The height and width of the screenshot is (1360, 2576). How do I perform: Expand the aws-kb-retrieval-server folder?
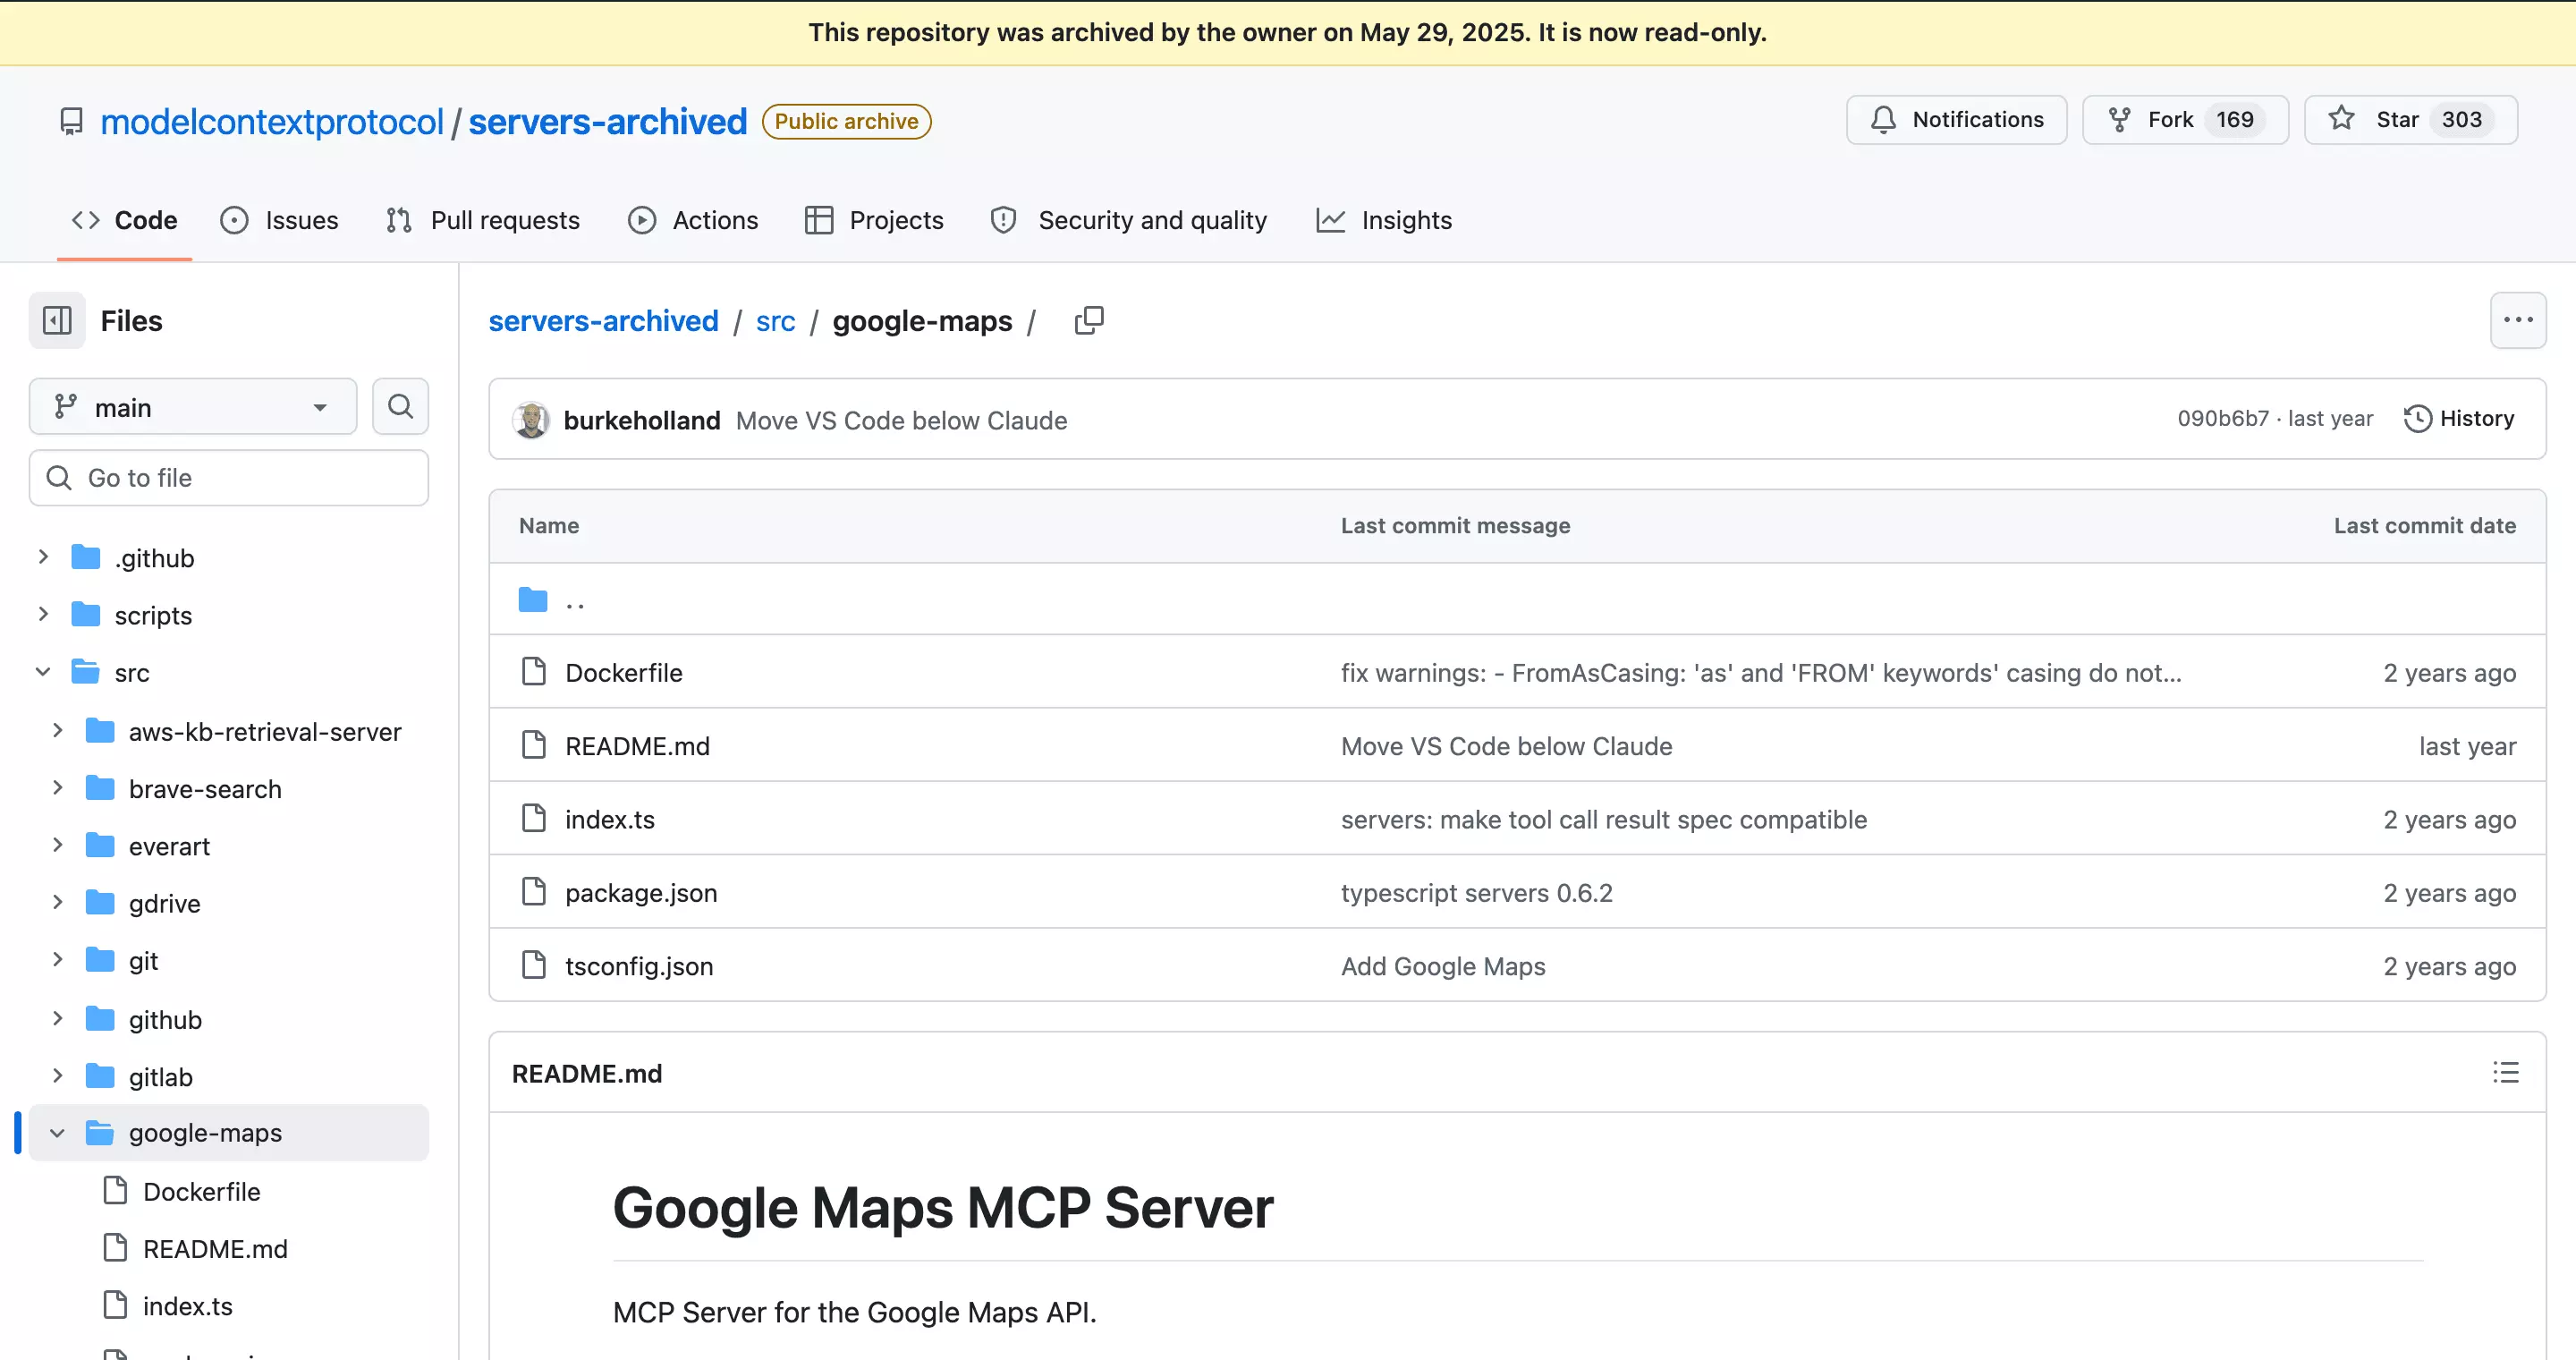pyautogui.click(x=57, y=731)
